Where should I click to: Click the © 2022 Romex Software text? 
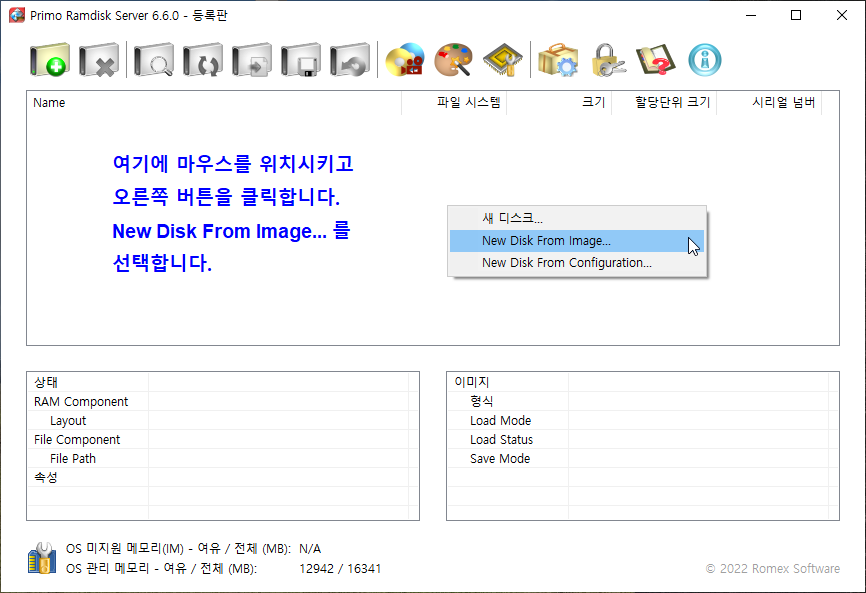point(773,569)
